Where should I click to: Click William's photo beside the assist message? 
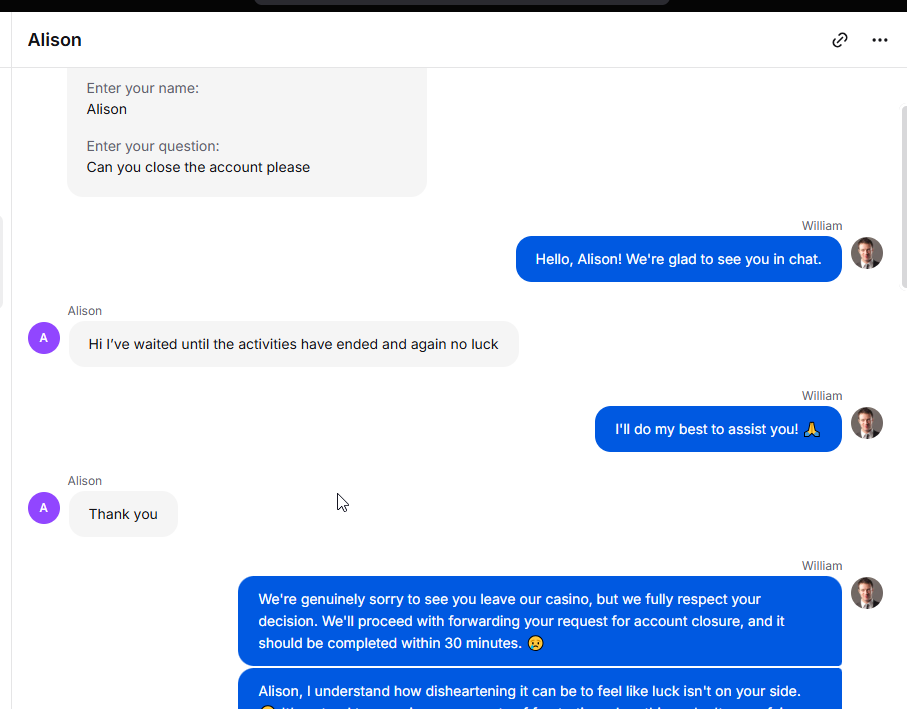tap(867, 423)
